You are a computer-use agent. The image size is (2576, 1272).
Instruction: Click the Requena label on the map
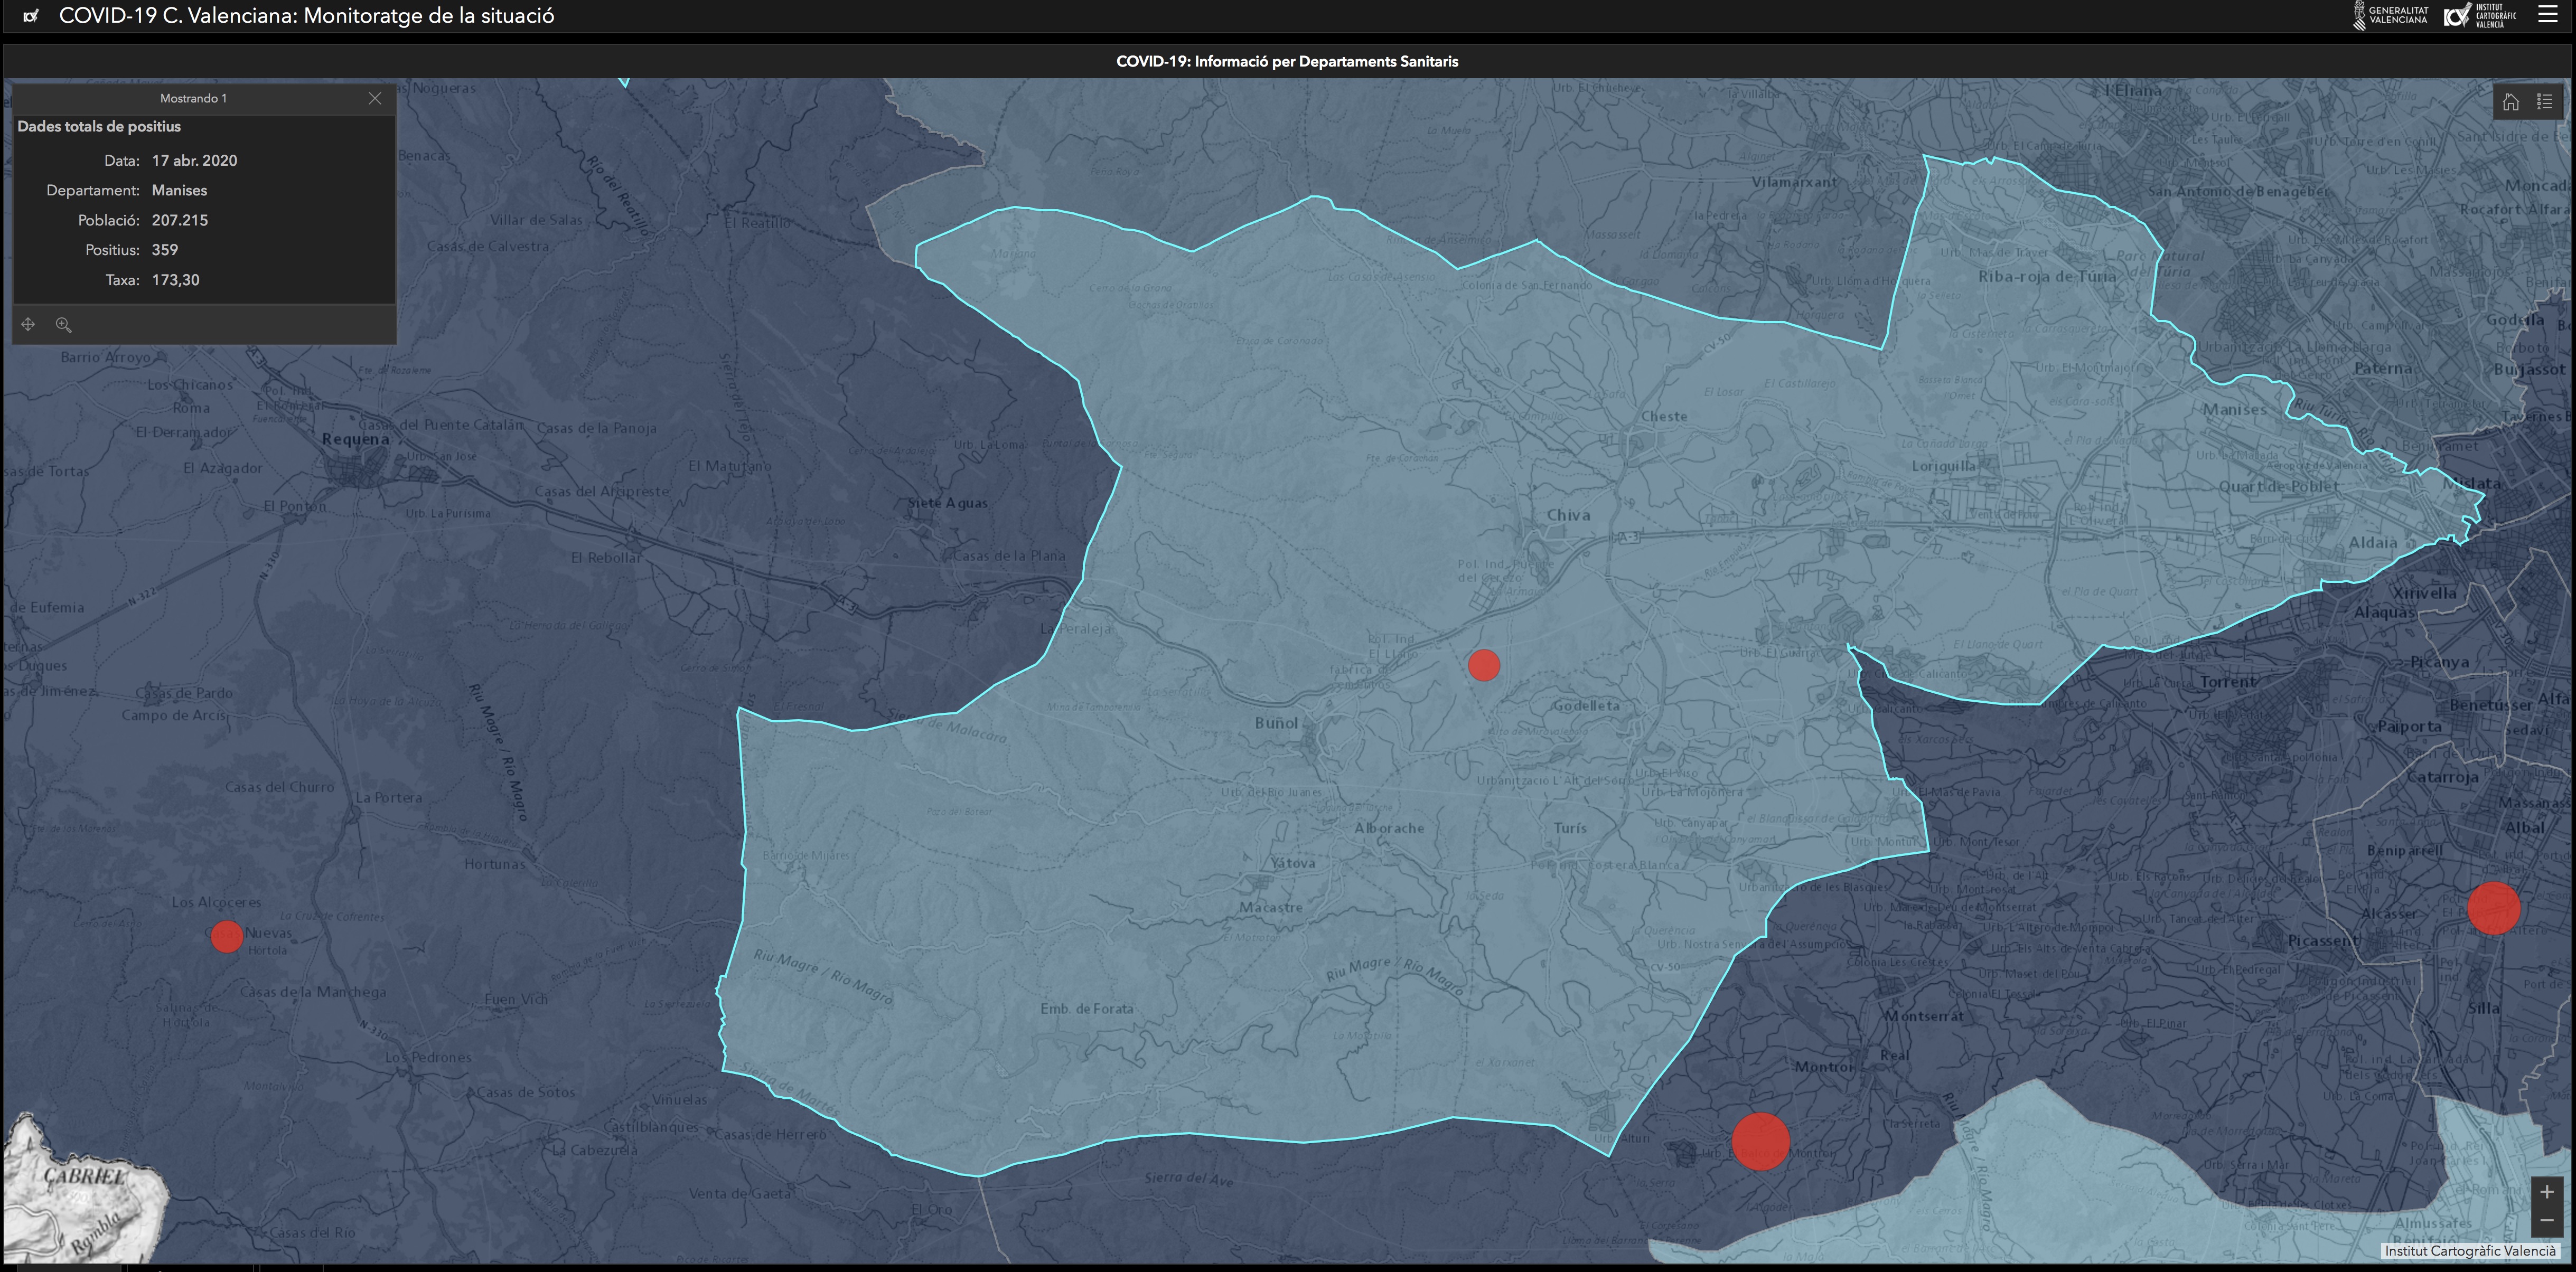click(356, 439)
